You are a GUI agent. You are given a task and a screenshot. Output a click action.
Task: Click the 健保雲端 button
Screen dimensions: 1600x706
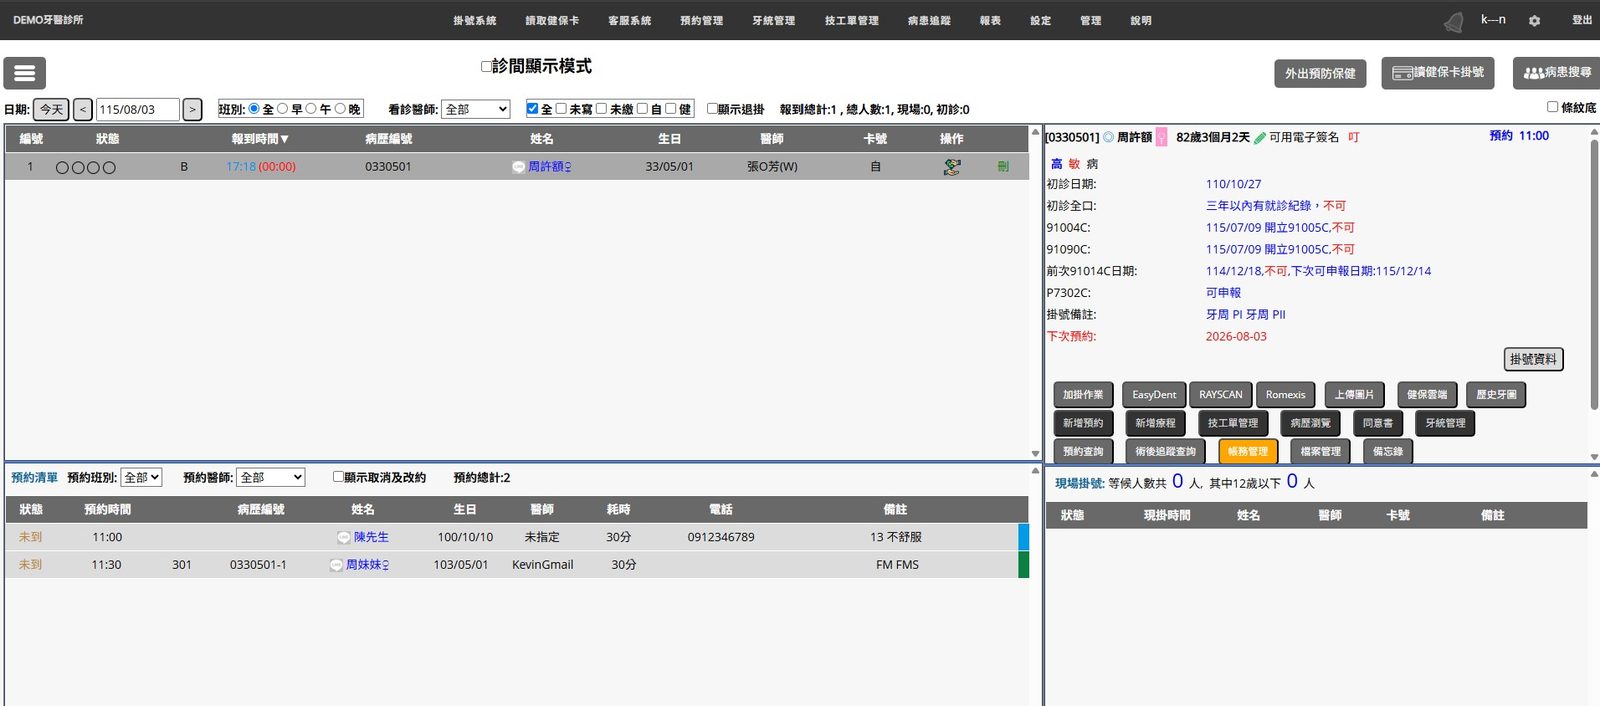click(x=1427, y=395)
